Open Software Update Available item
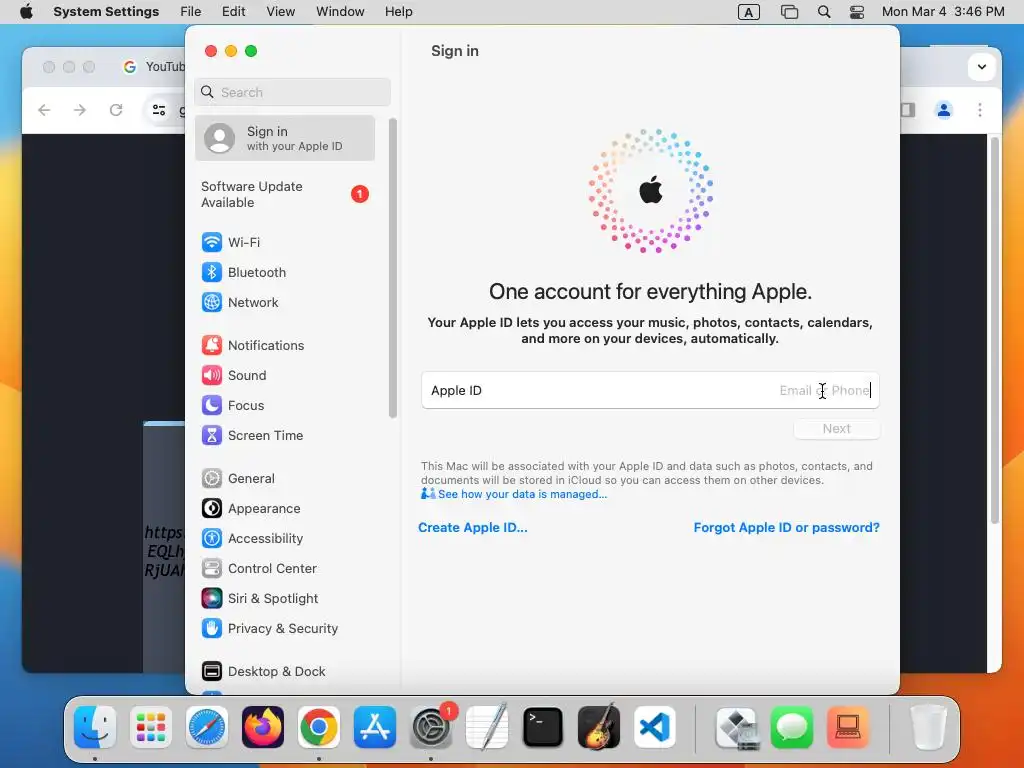 [285, 195]
